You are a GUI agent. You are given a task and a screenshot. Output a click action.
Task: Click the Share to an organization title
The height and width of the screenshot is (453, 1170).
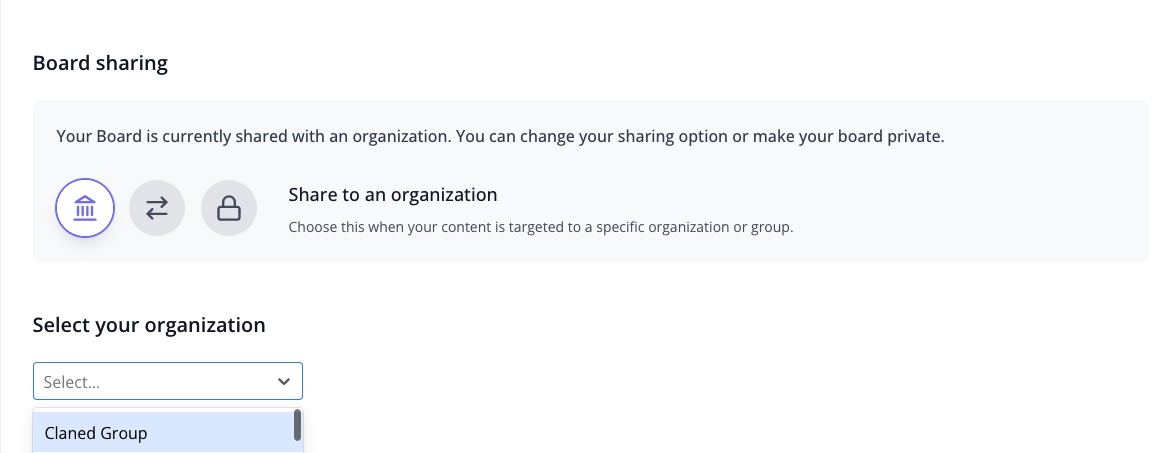[x=392, y=195]
